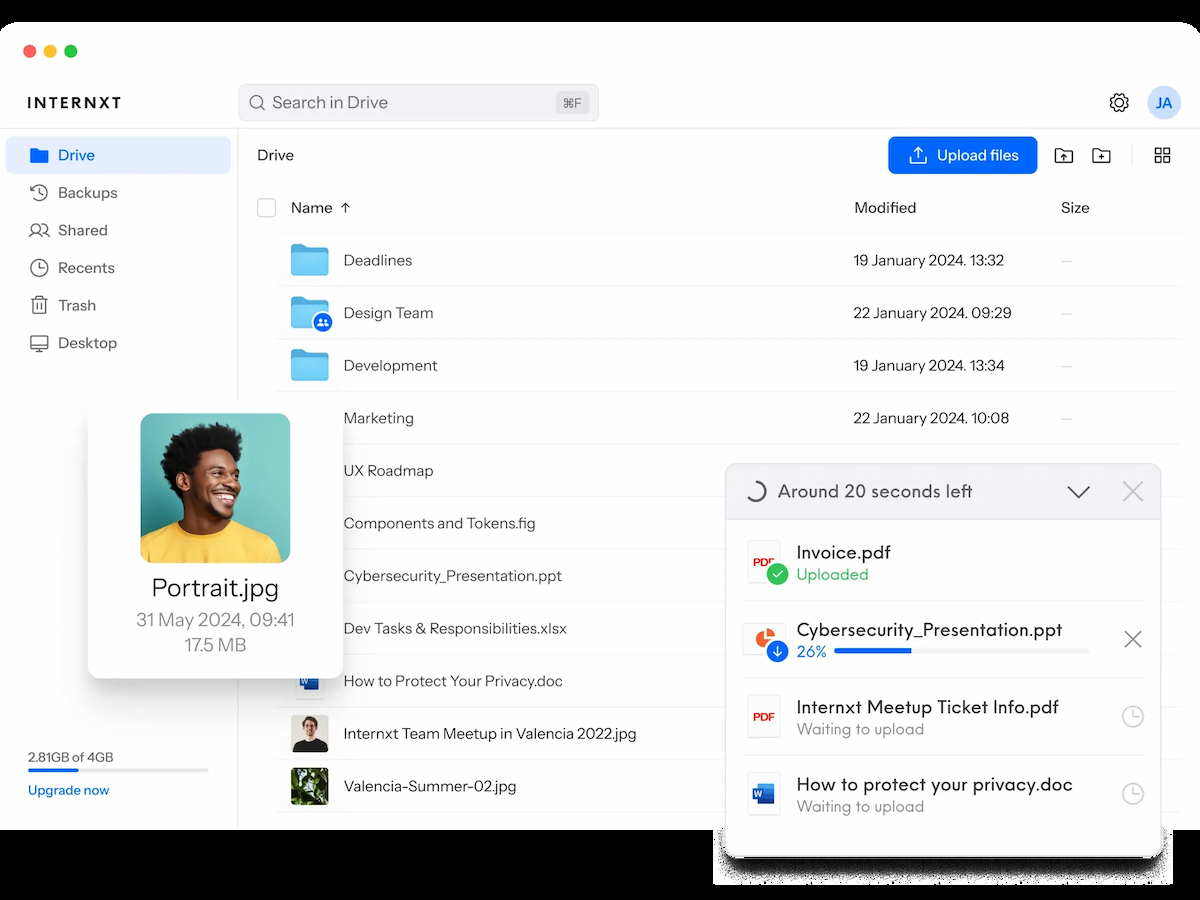Click the Internxt Meetup Ticket Info.pdf icon
This screenshot has height=900, width=1200.
(x=764, y=717)
